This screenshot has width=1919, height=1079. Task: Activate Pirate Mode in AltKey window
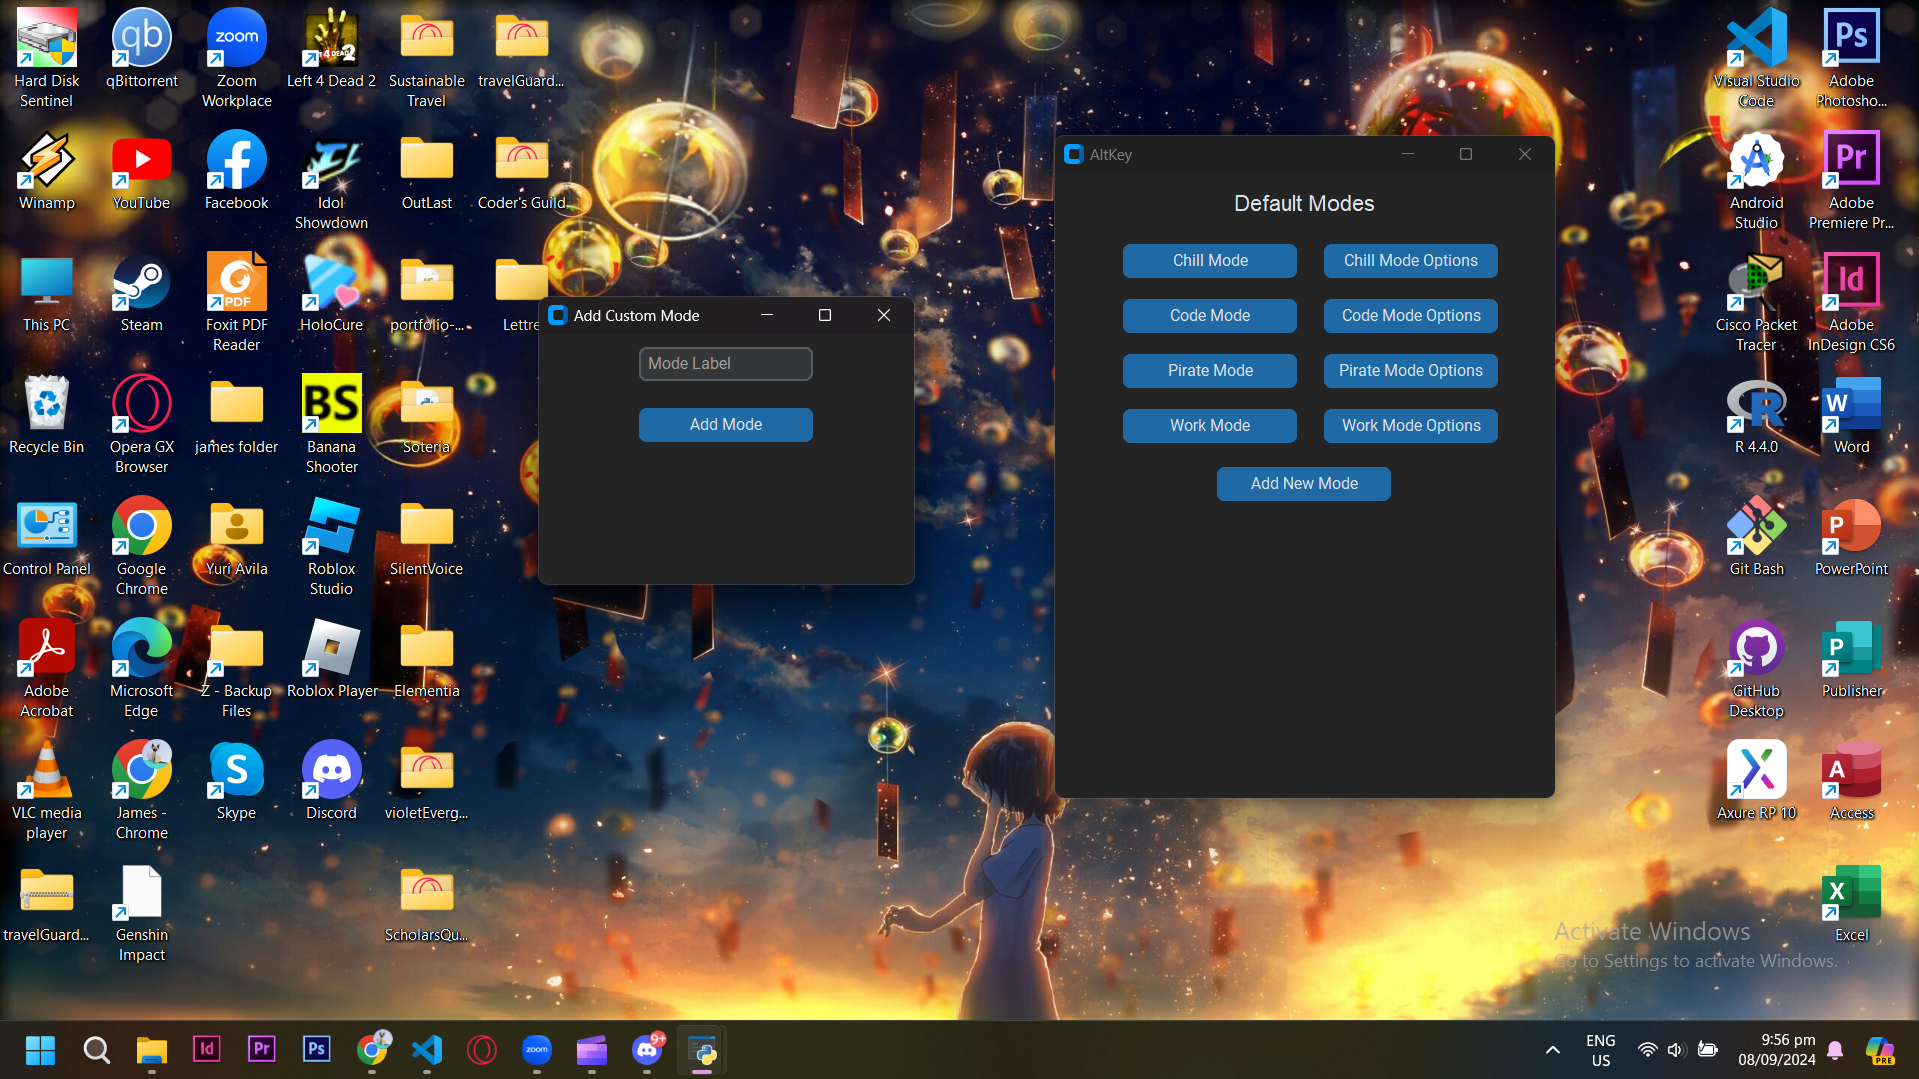tap(1210, 371)
